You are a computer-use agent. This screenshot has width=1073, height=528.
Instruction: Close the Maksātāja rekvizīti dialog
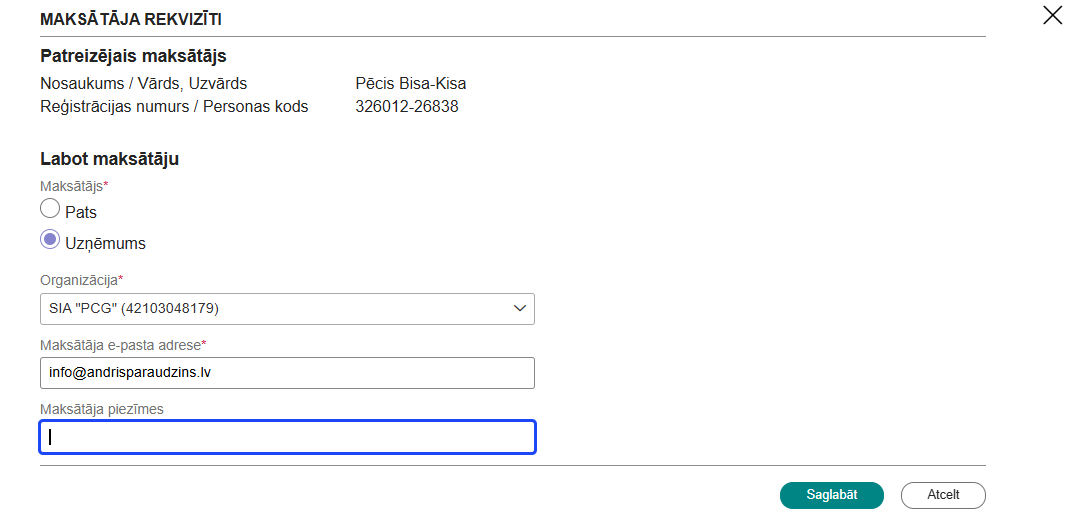1052,15
